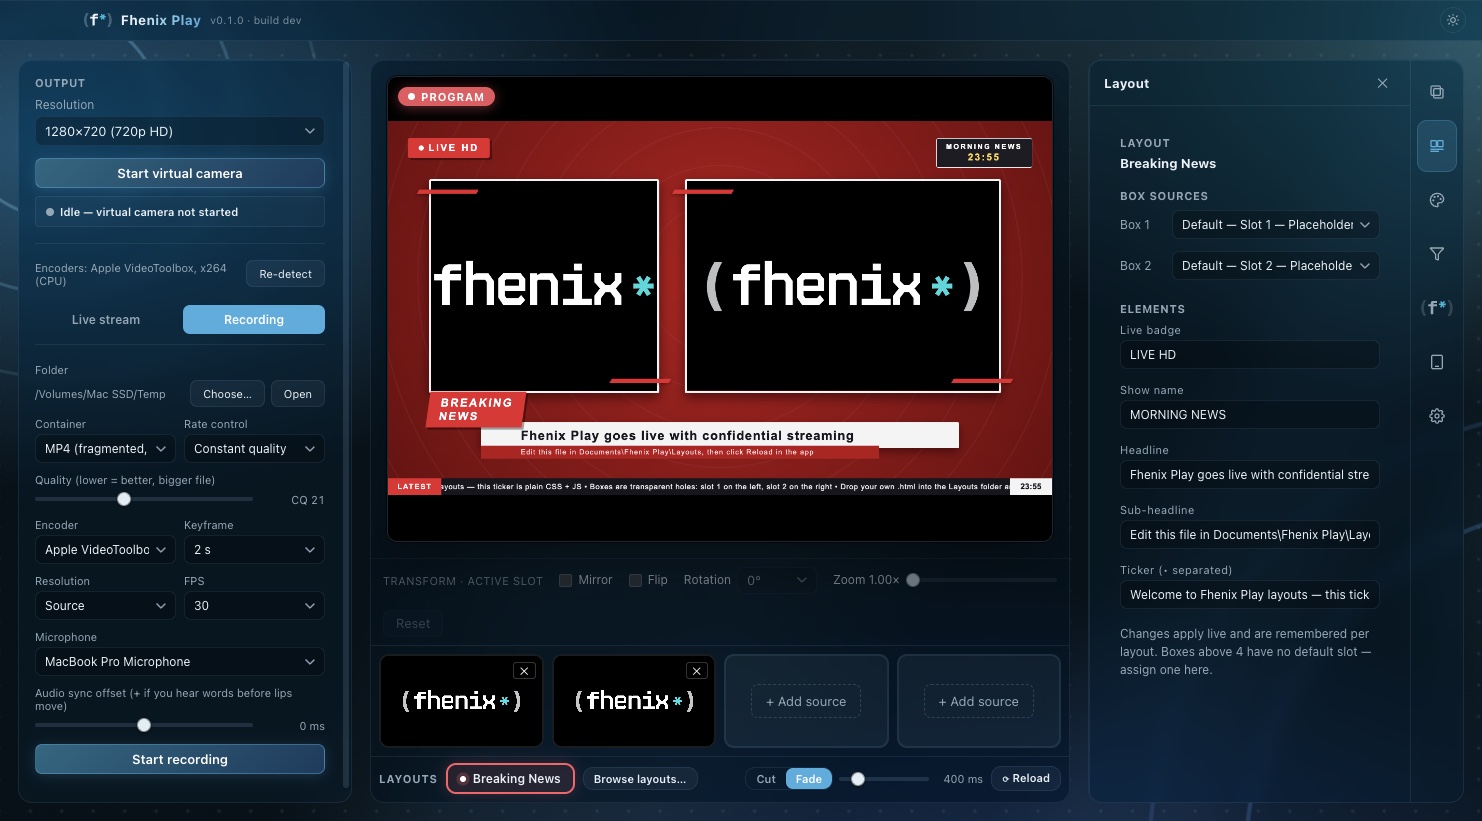Open the recording Resolution Source dropdown

coord(106,606)
